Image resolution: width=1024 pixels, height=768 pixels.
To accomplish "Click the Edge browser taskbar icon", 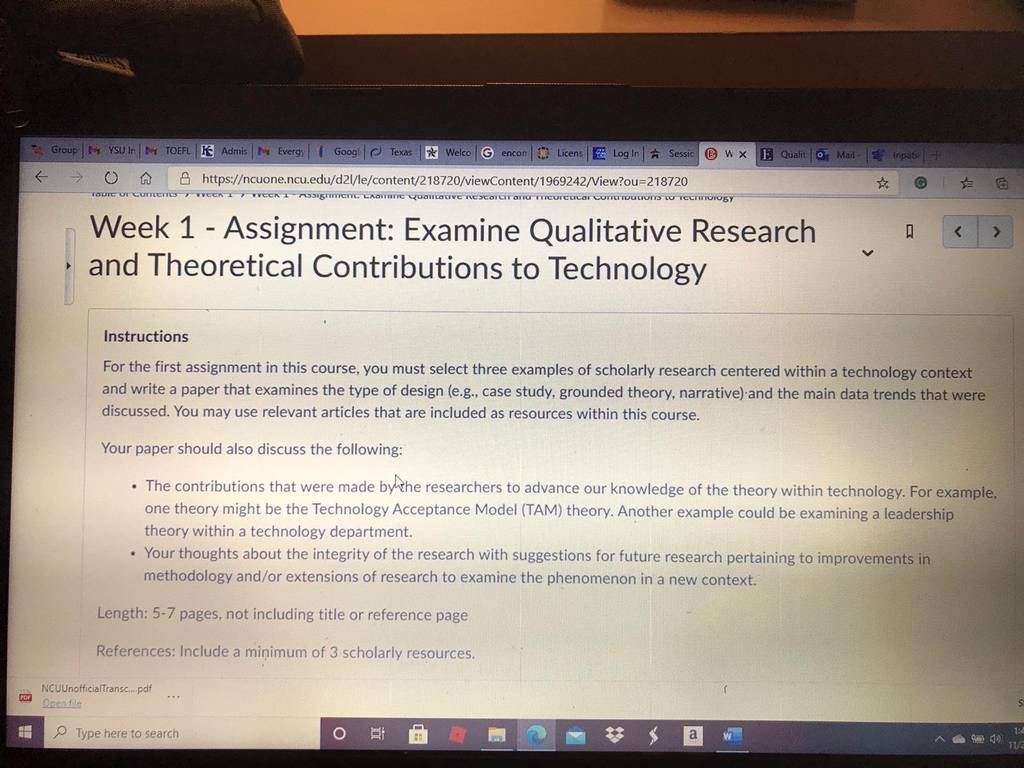I will [x=536, y=736].
